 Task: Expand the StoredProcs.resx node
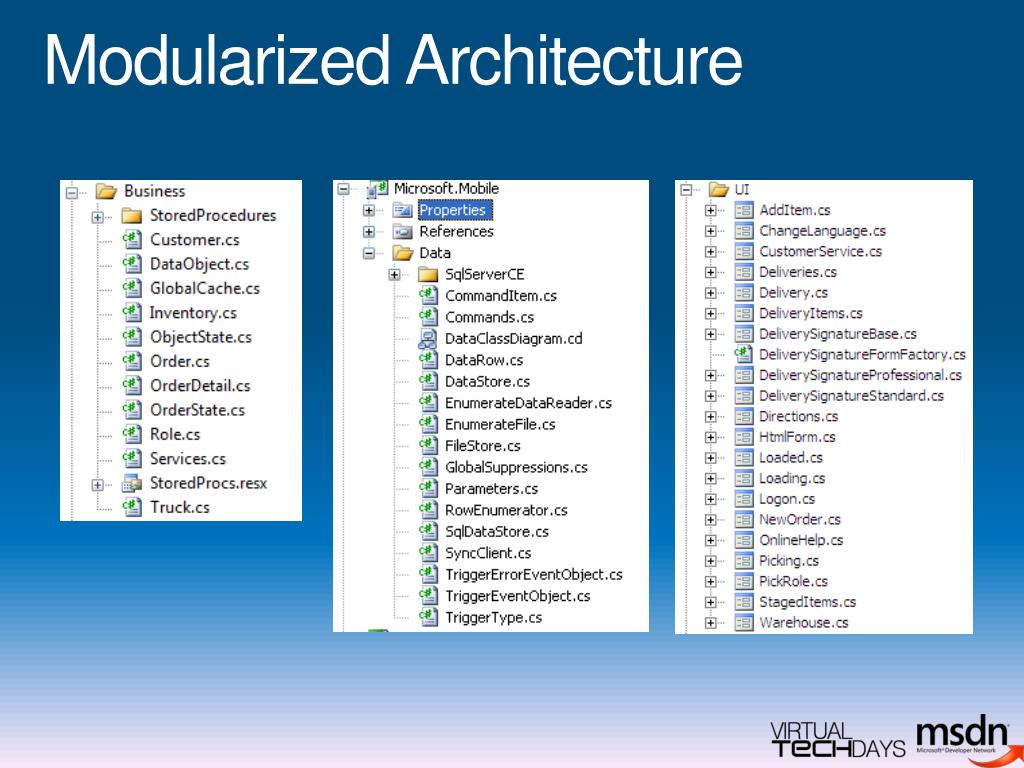click(x=97, y=485)
